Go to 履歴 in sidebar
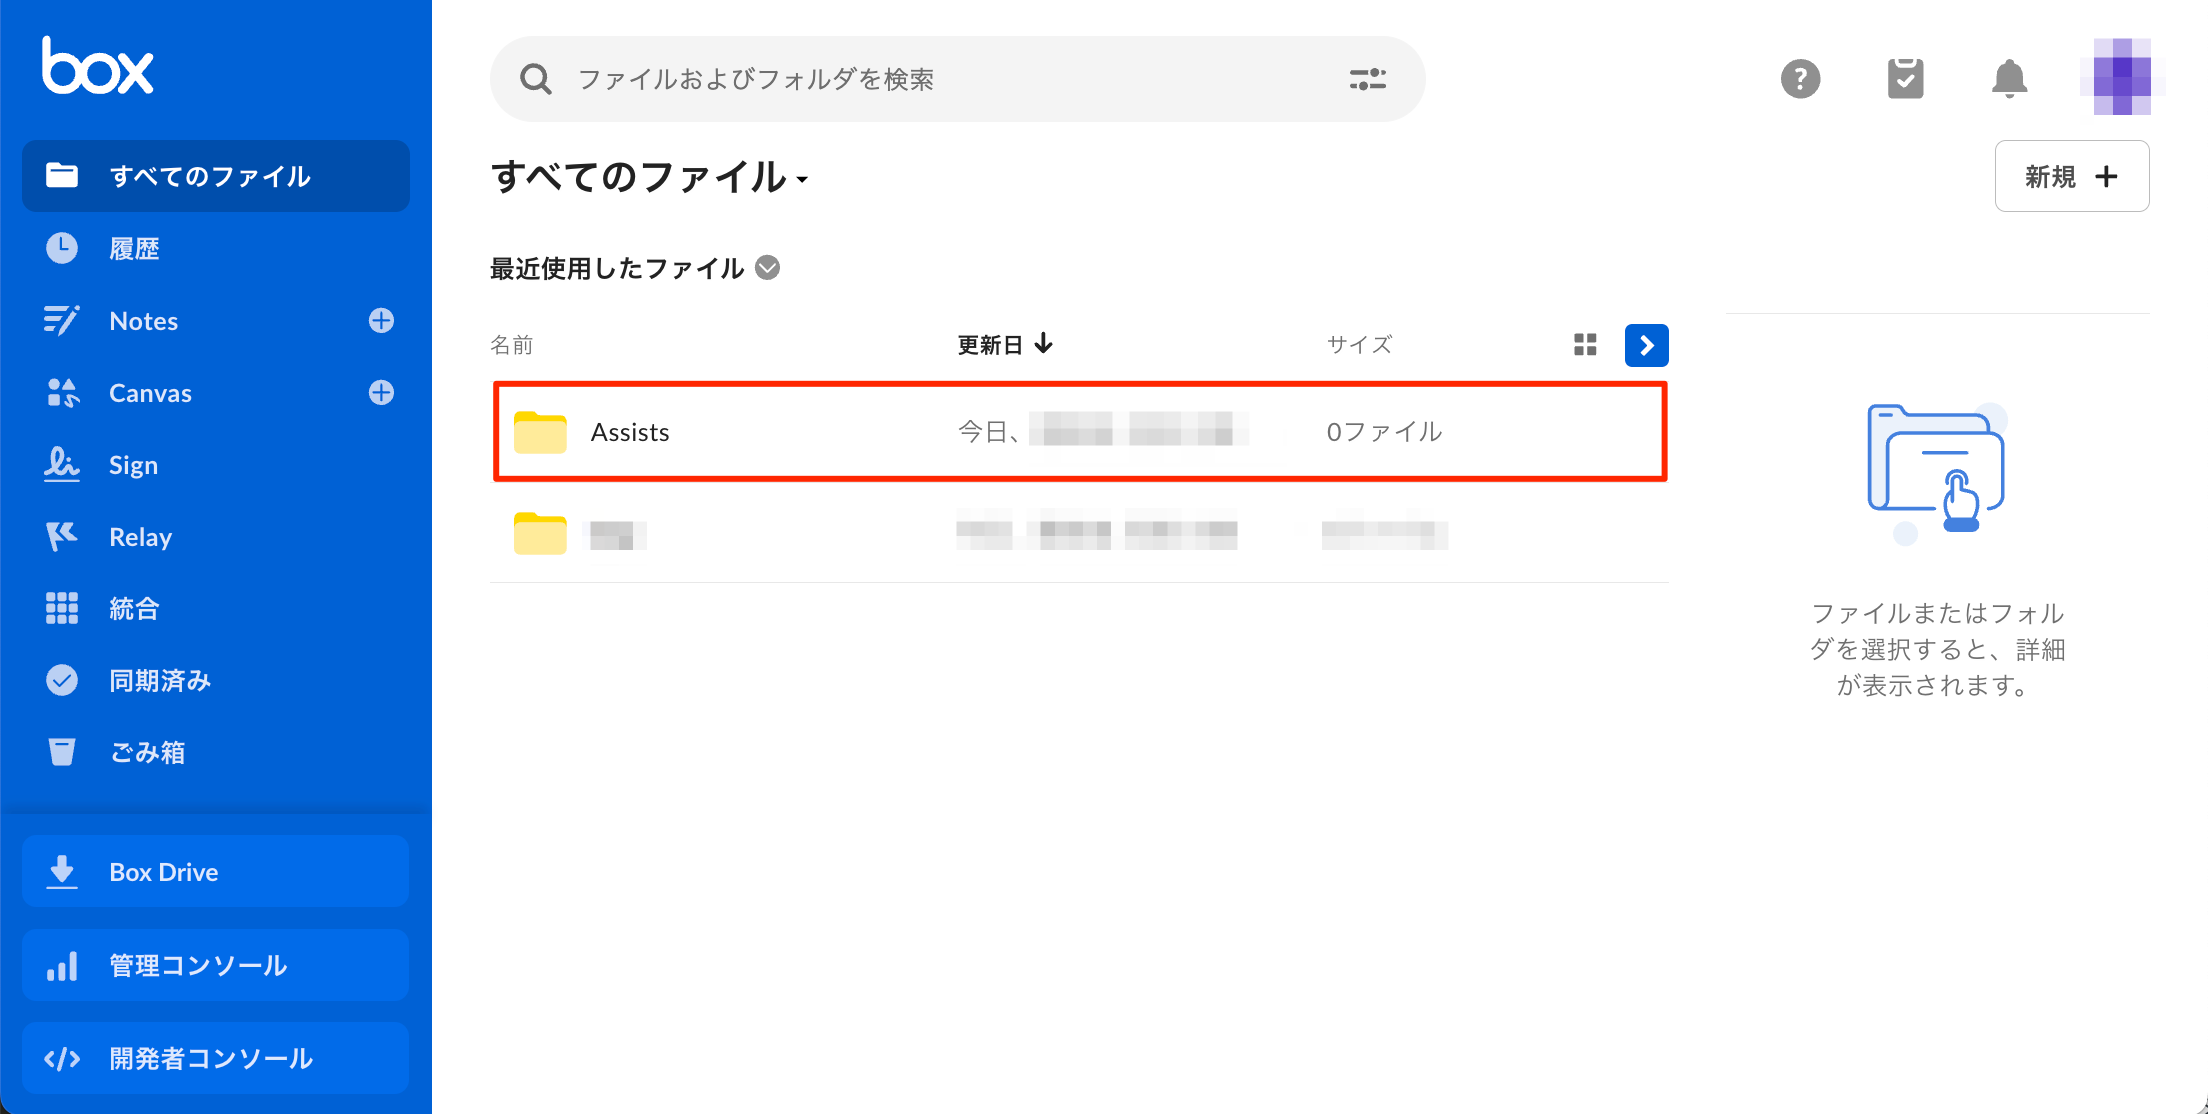The image size is (2208, 1114). click(x=134, y=248)
